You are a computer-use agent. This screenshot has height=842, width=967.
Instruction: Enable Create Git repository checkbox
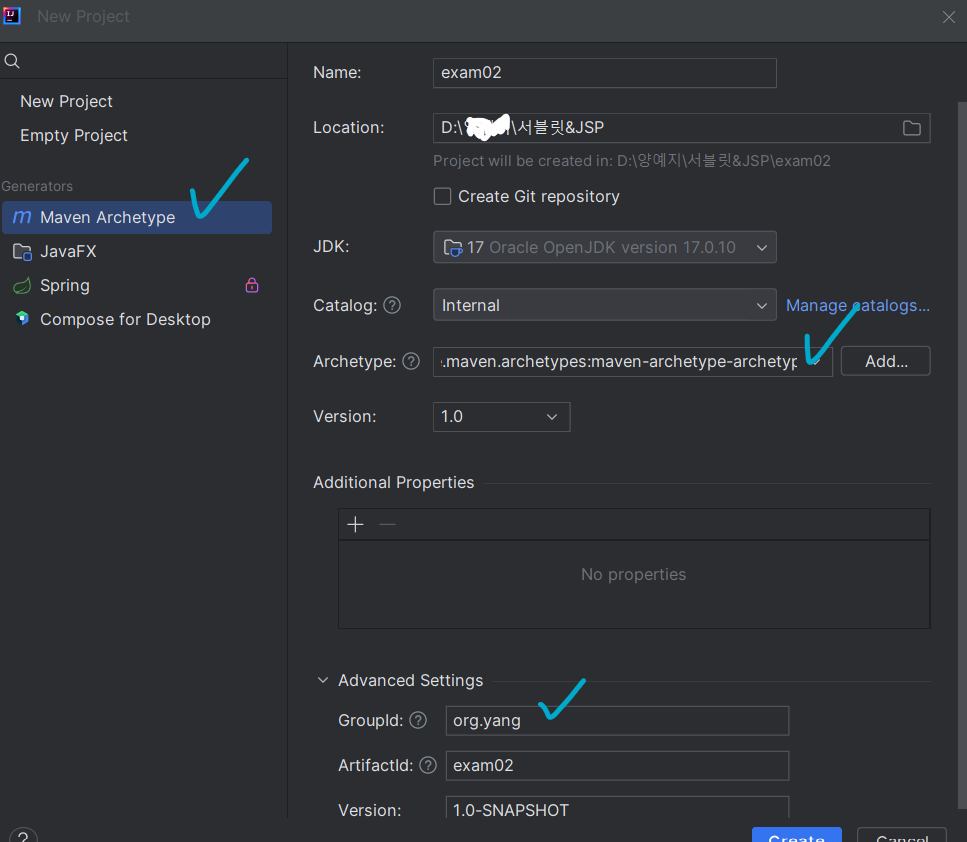(x=442, y=196)
